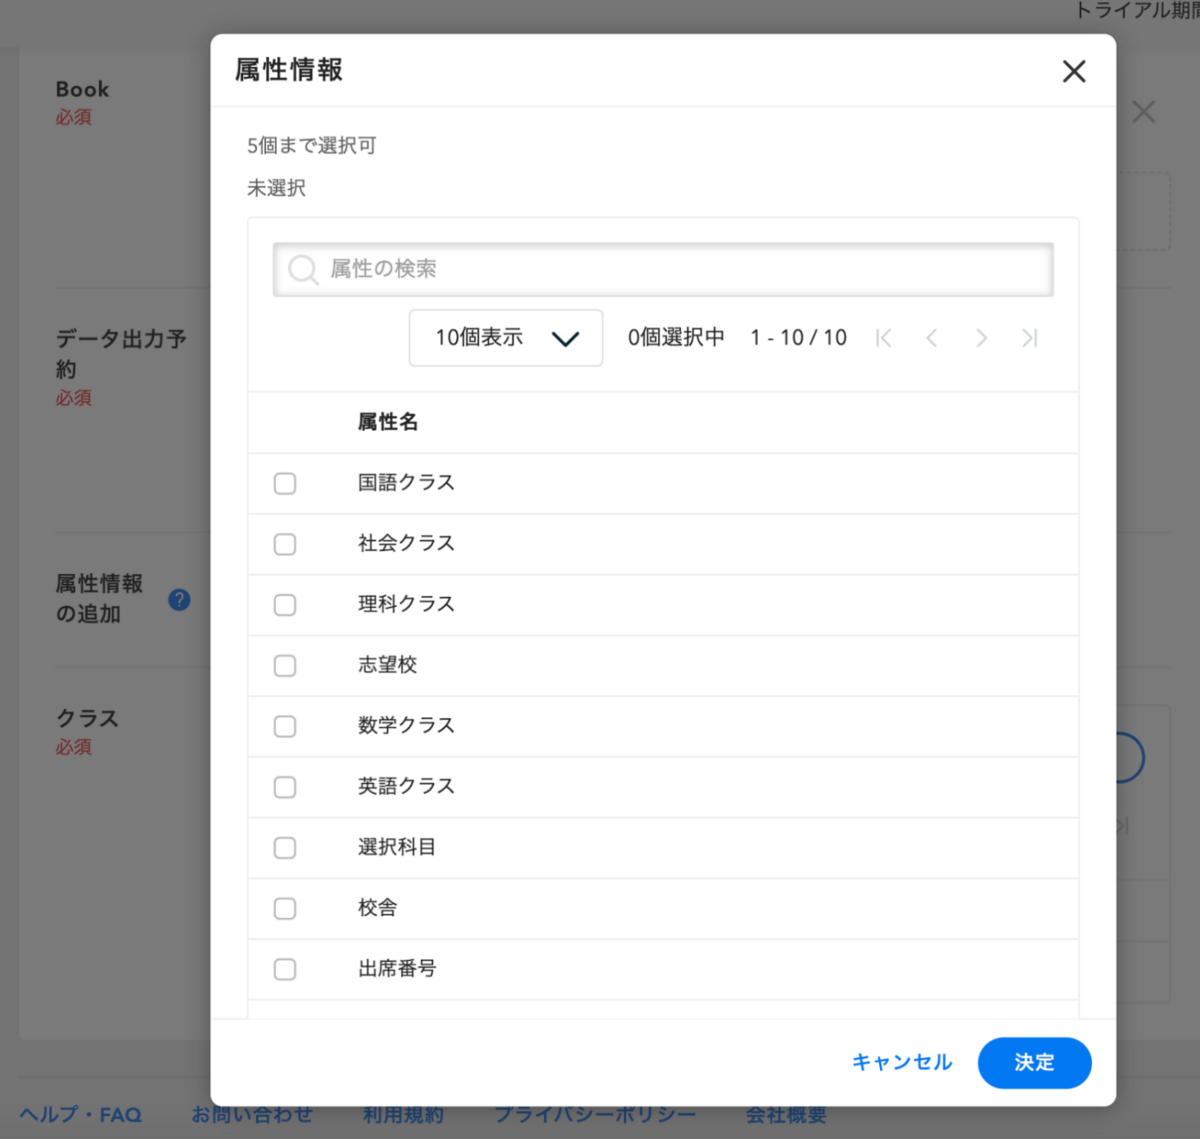Click the 志望校 row label
Viewport: 1200px width, 1139px height.
click(387, 665)
